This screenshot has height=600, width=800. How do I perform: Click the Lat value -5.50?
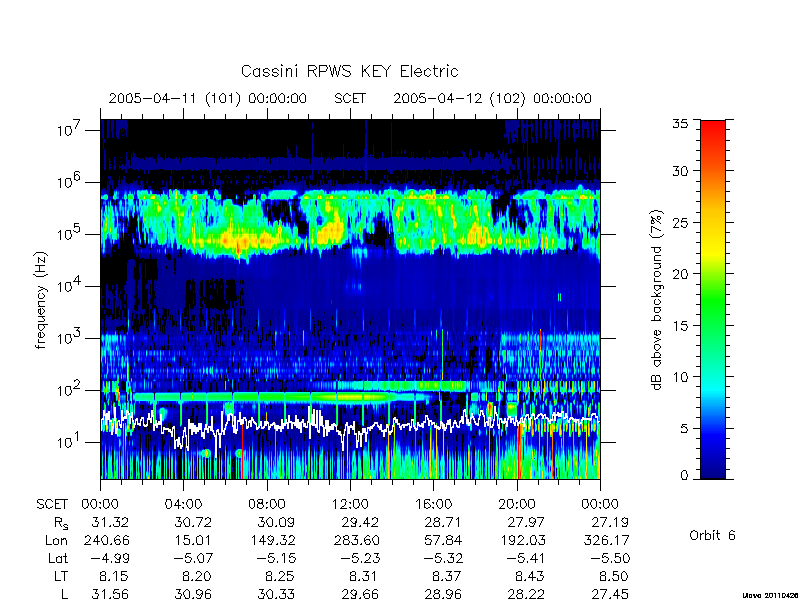pos(610,558)
